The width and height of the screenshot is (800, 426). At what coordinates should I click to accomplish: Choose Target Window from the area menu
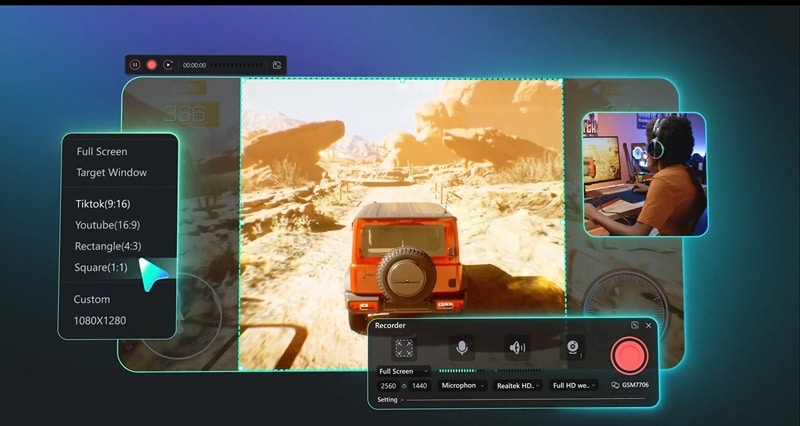[x=112, y=172]
